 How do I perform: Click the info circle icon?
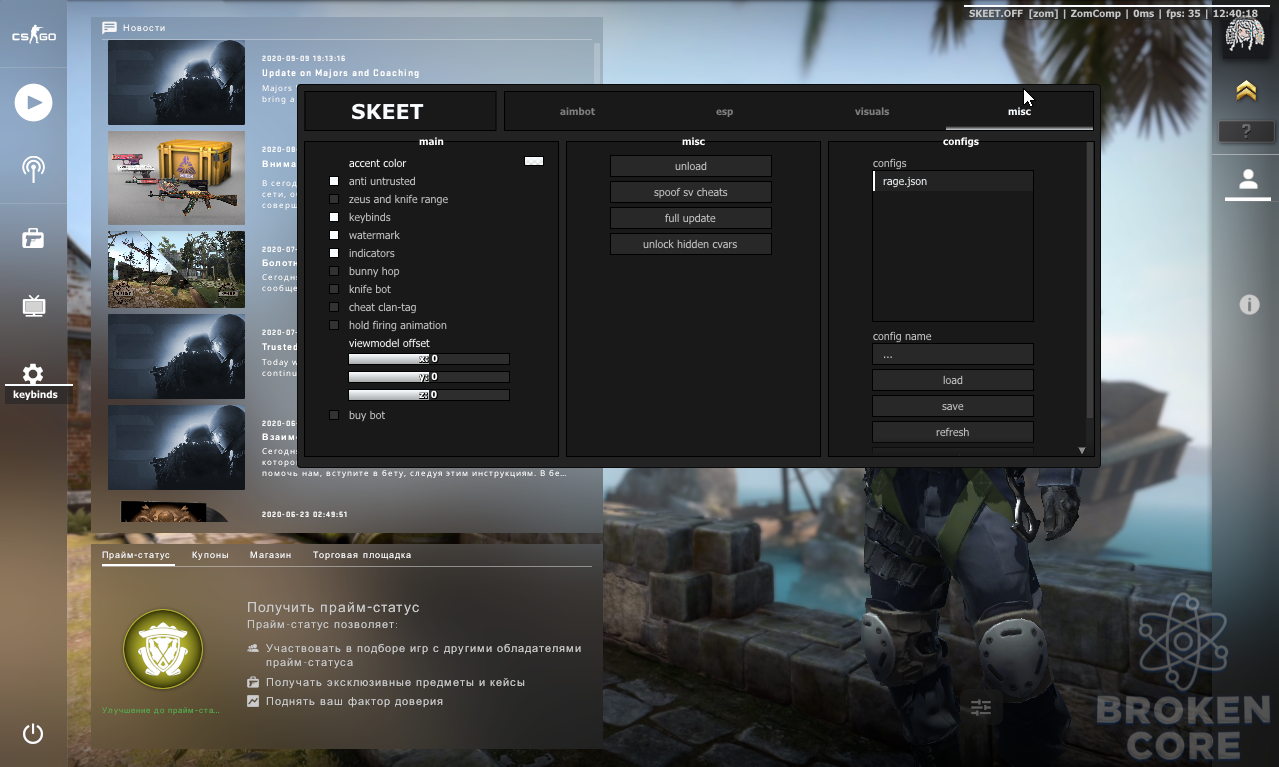[x=1249, y=305]
